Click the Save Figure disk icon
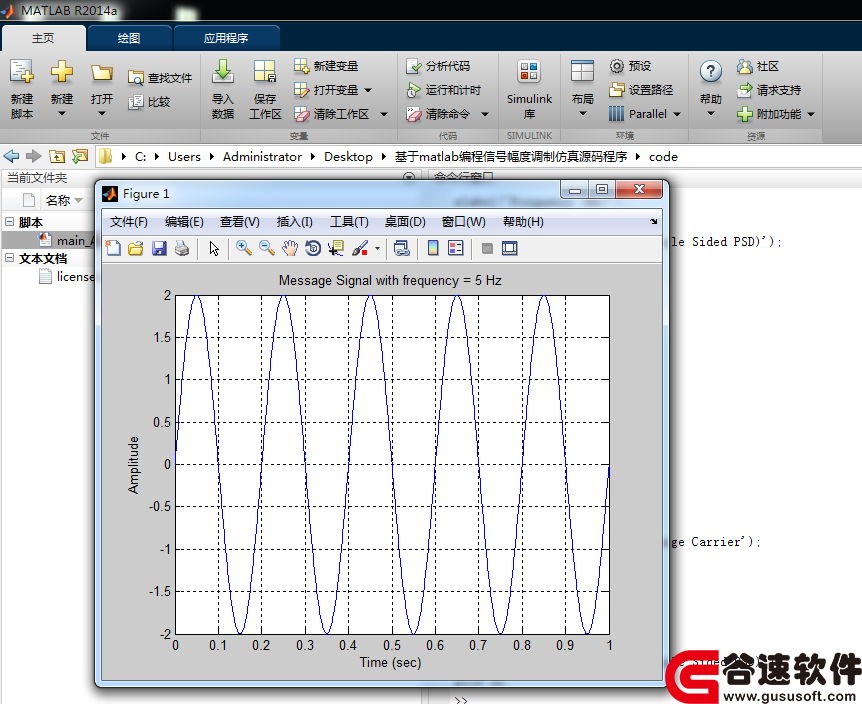 pos(159,248)
